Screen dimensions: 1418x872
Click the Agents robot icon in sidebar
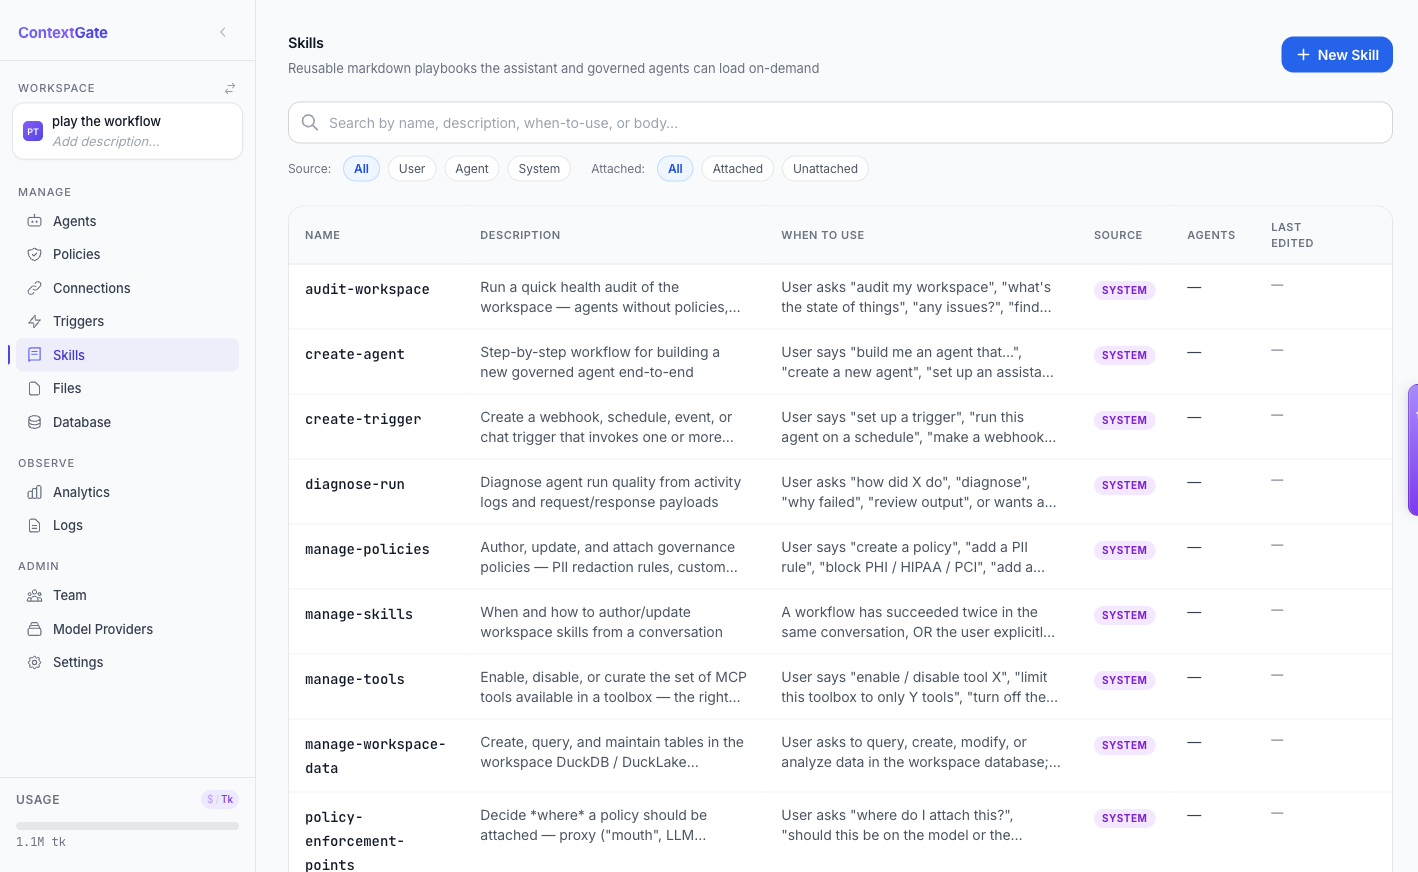click(35, 221)
